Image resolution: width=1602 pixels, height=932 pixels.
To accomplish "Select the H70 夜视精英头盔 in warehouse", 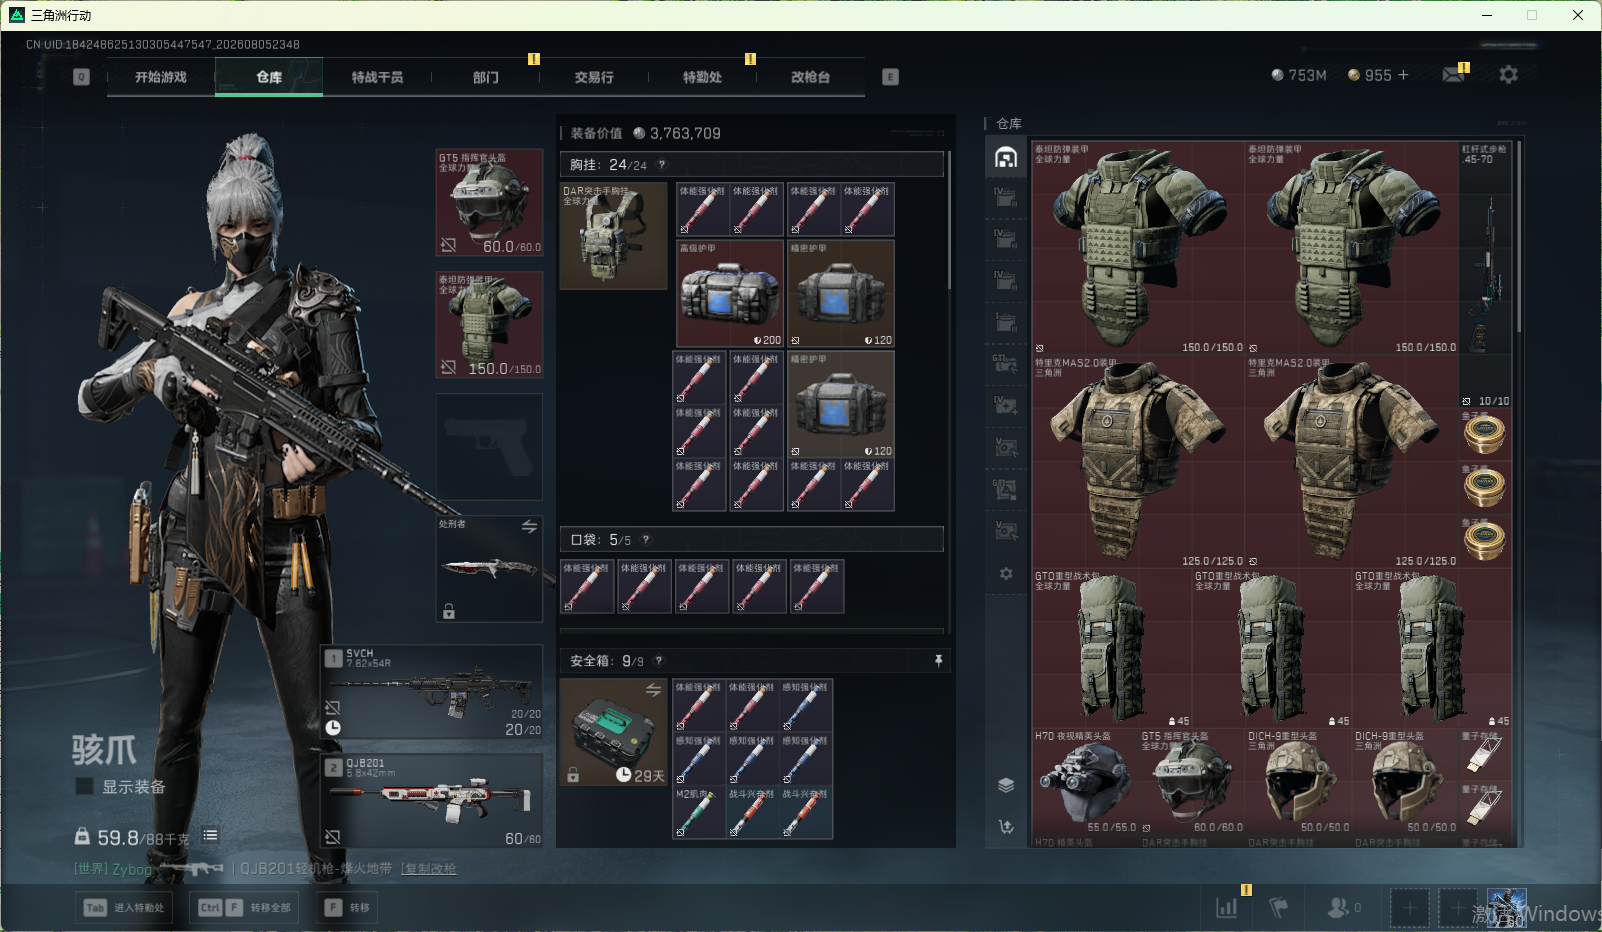I will point(1085,781).
